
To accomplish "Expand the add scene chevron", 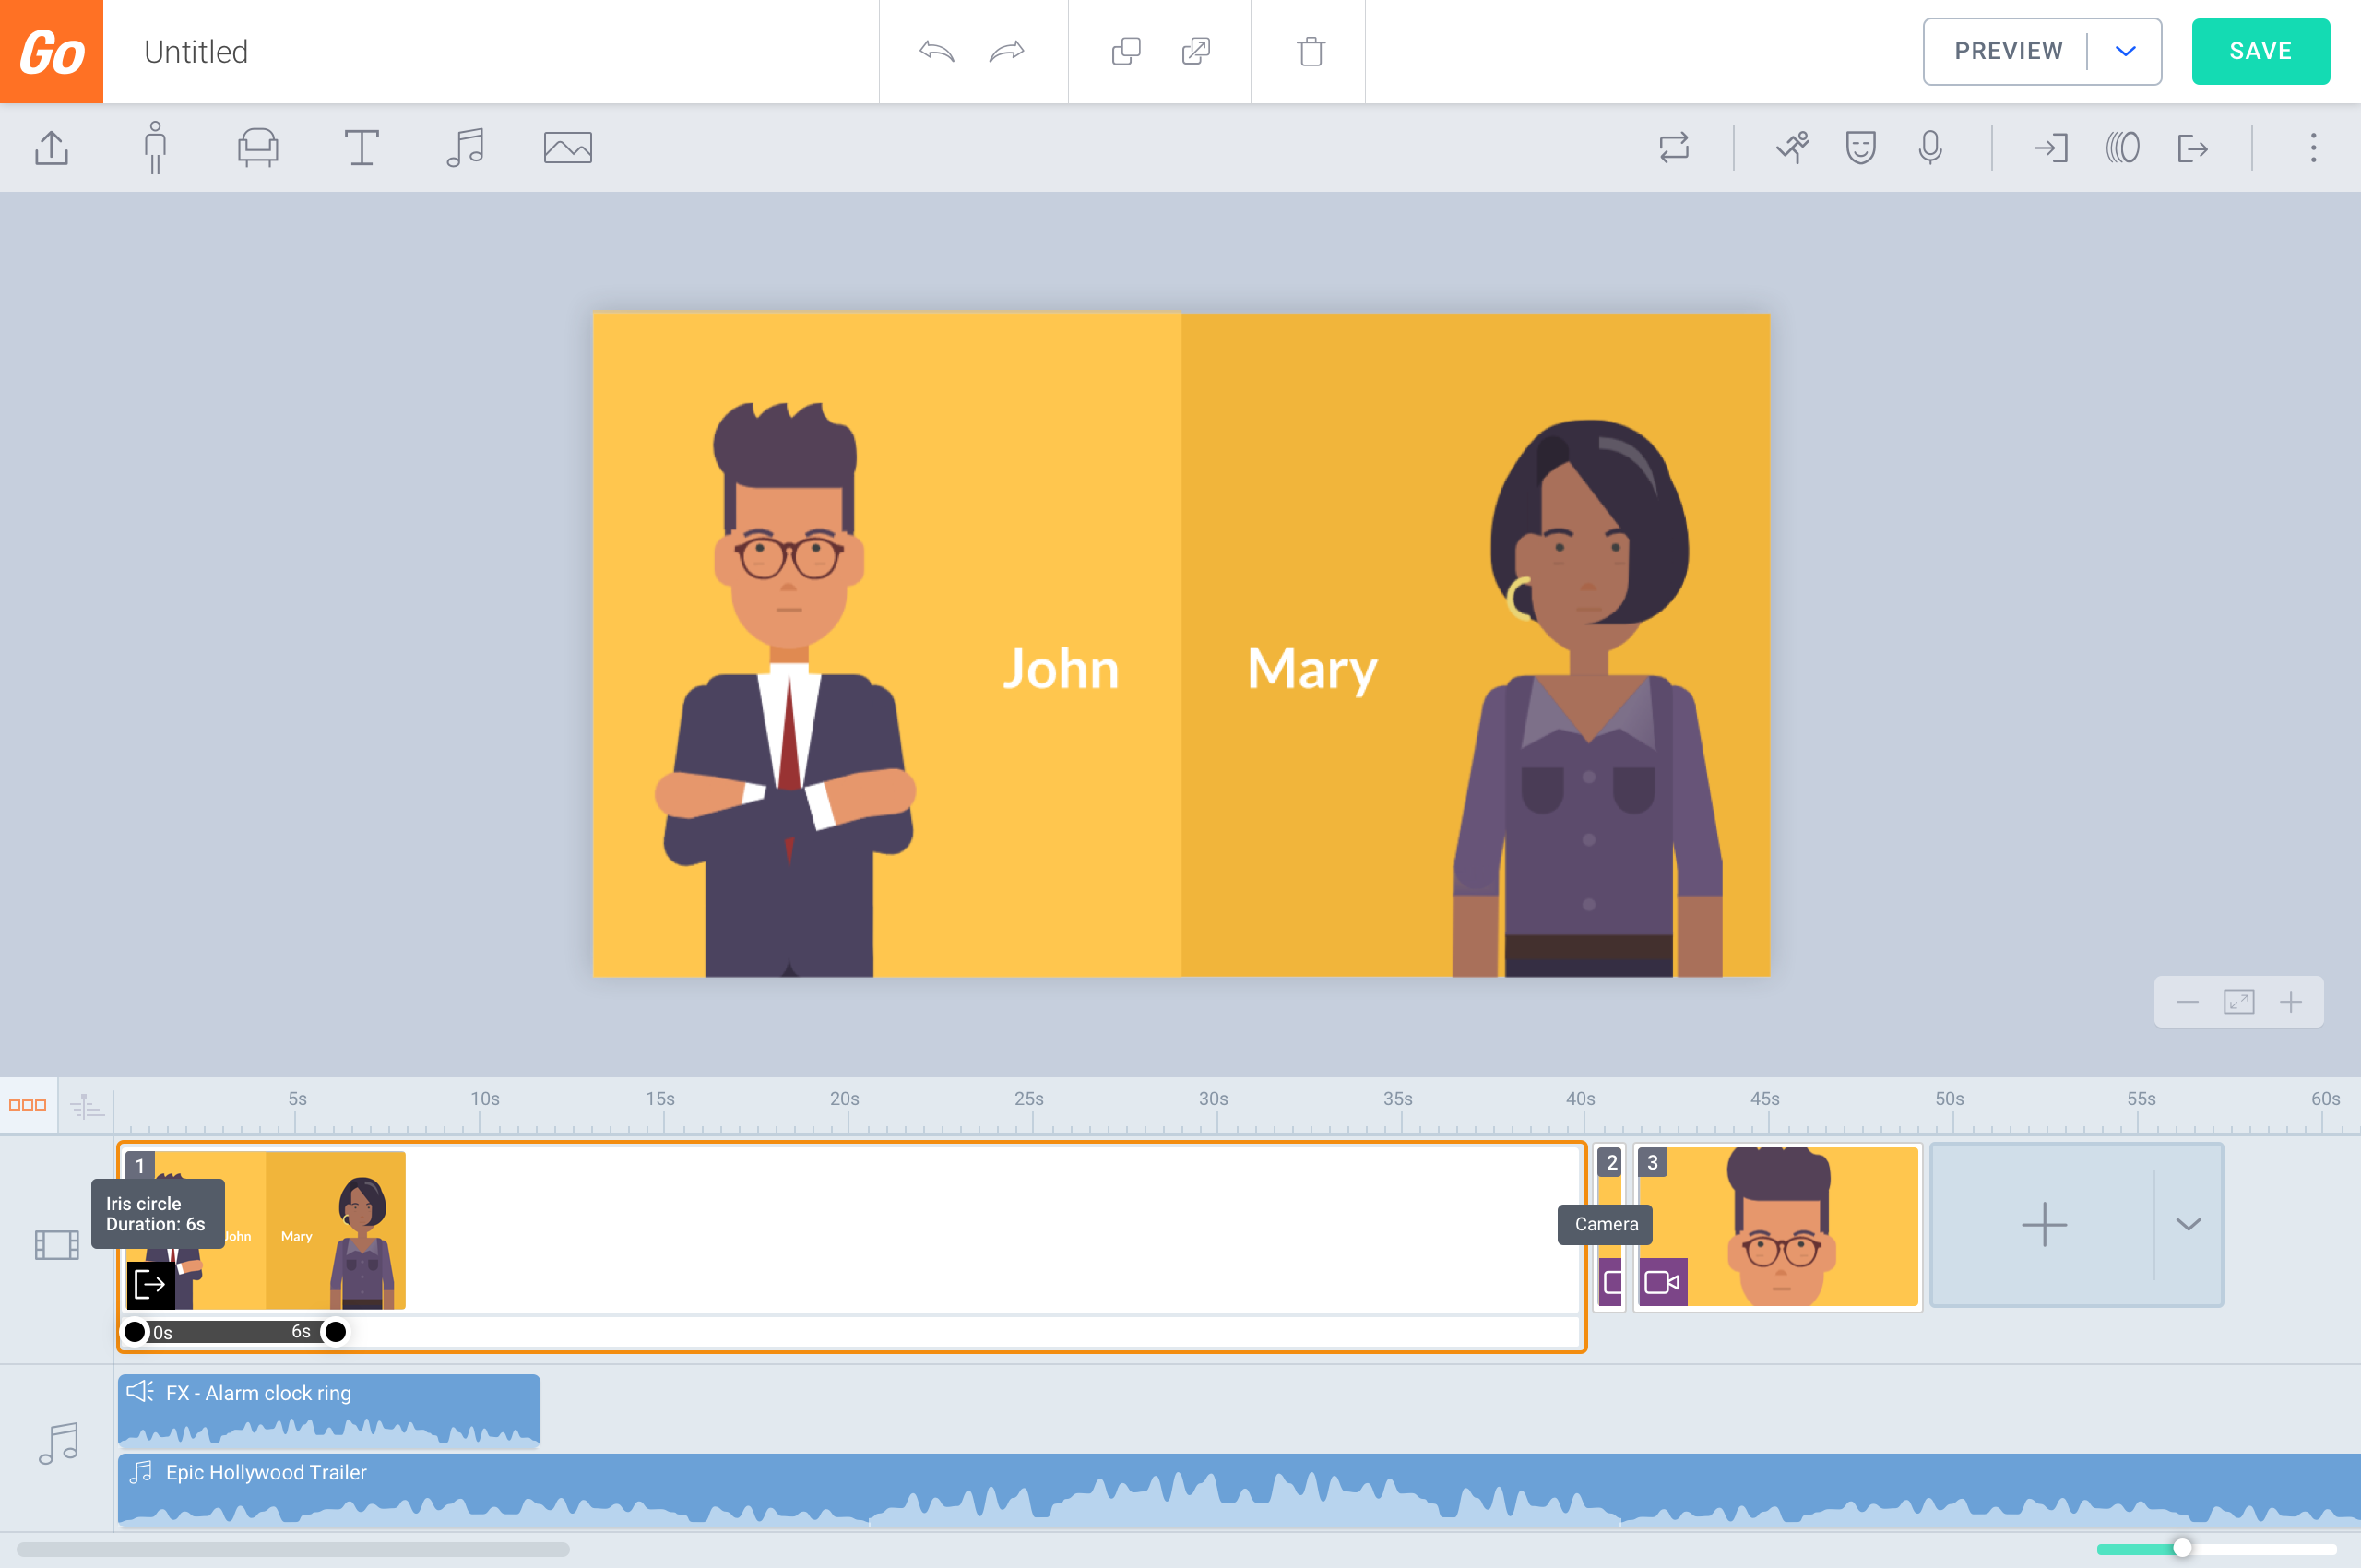I will click(x=2188, y=1225).
